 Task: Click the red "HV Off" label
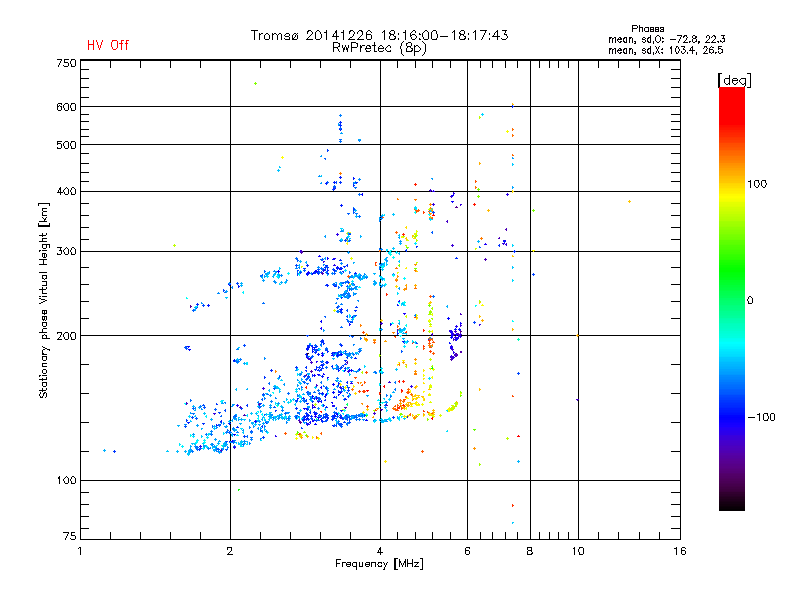pos(108,45)
